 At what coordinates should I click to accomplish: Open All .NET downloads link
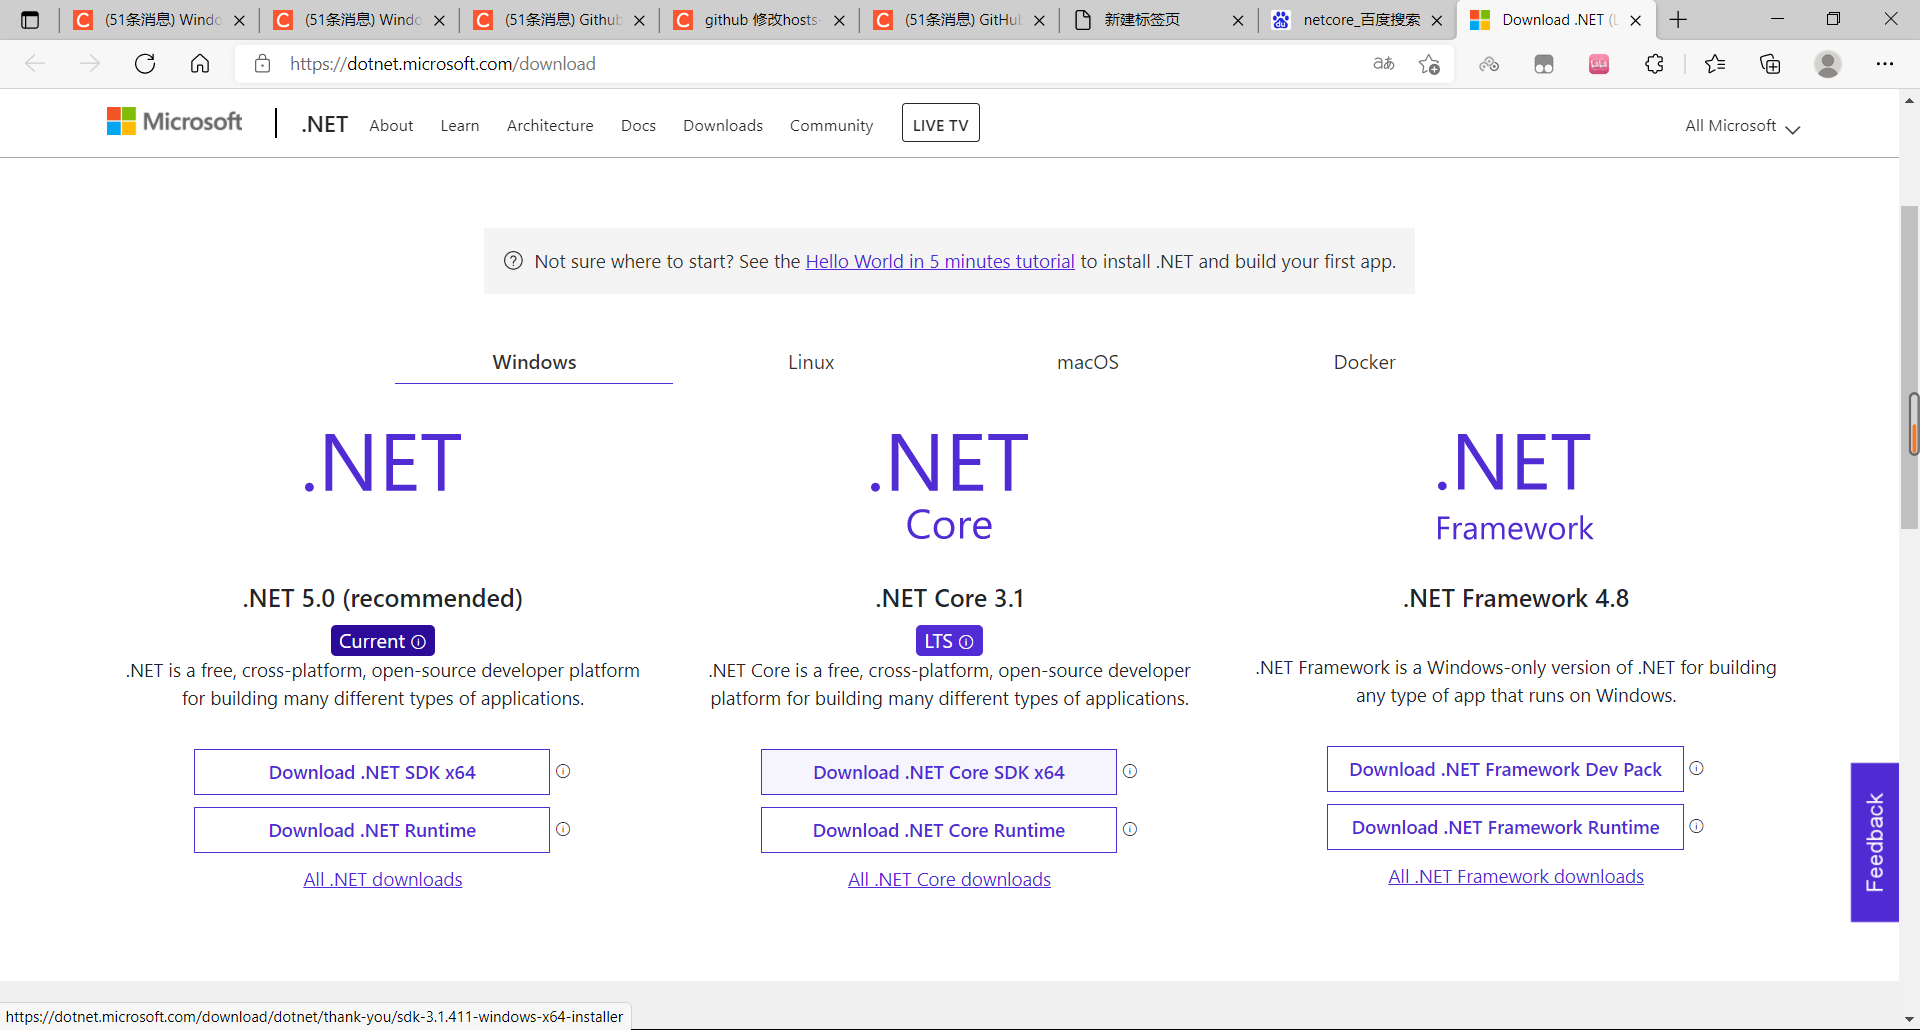pyautogui.click(x=383, y=880)
